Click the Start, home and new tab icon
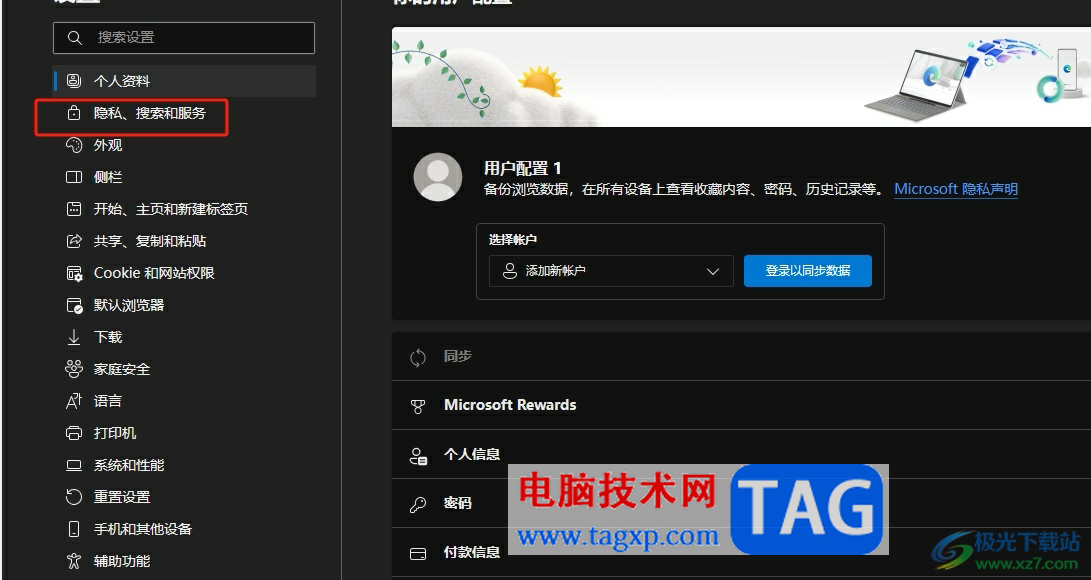The width and height of the screenshot is (1091, 580). (74, 209)
